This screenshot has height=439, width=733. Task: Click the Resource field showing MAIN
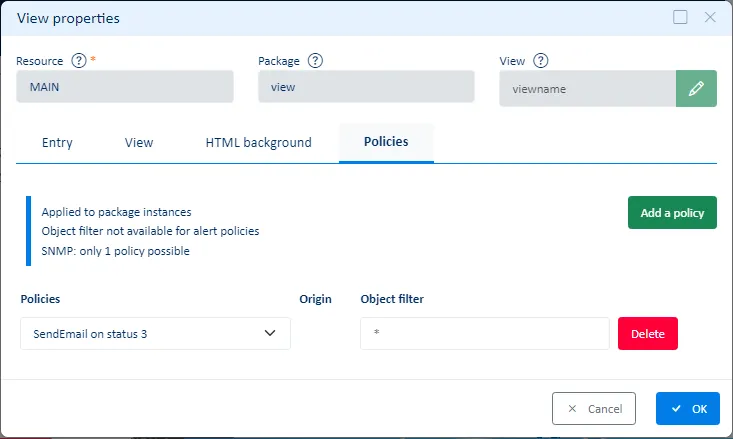(x=125, y=87)
